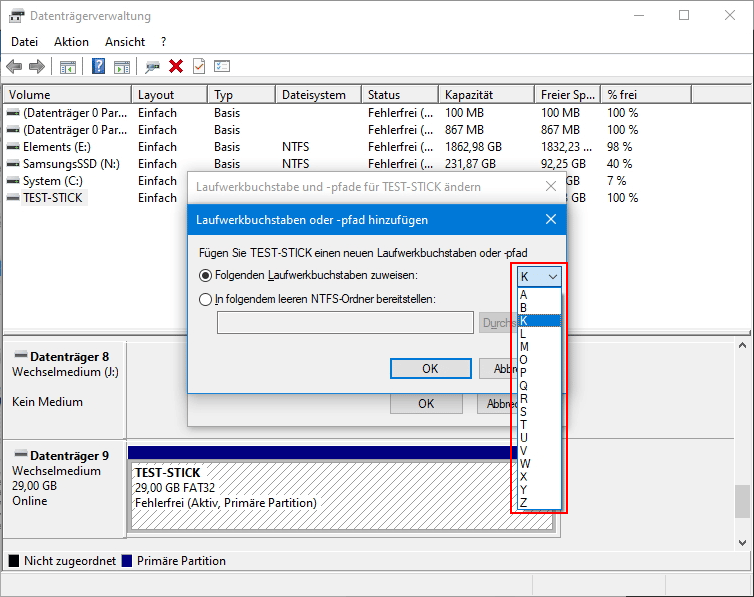
Task: Click the checkmark properties toolbar icon
Action: [199, 66]
